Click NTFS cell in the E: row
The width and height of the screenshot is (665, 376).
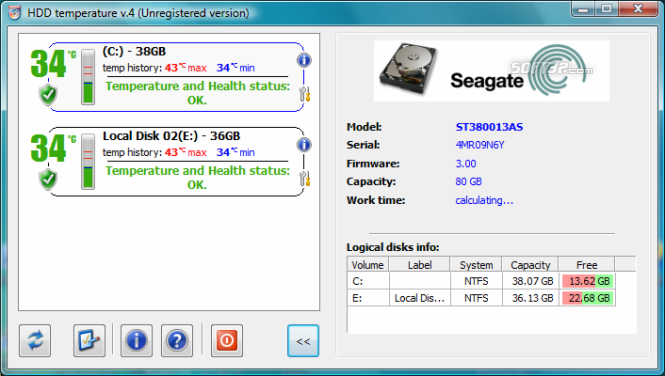[476, 298]
